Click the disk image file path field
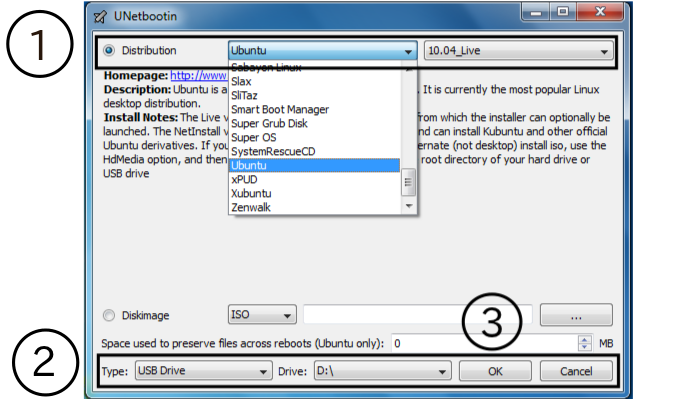700x399 pixels. click(418, 315)
